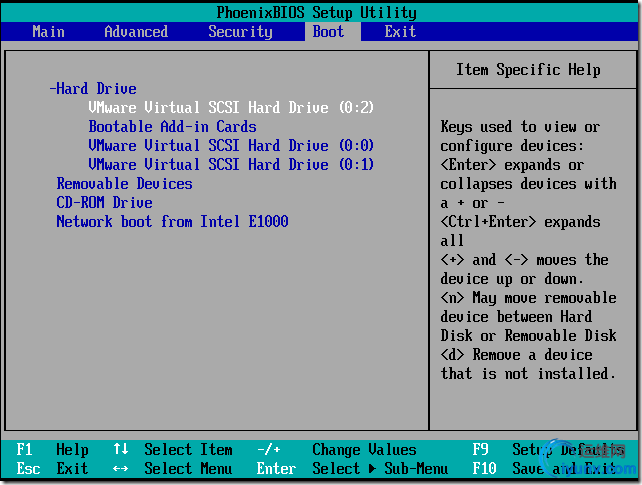Click '<Ctrl+Enter> expands' help text line
642x485 pixels.
coord(520,221)
